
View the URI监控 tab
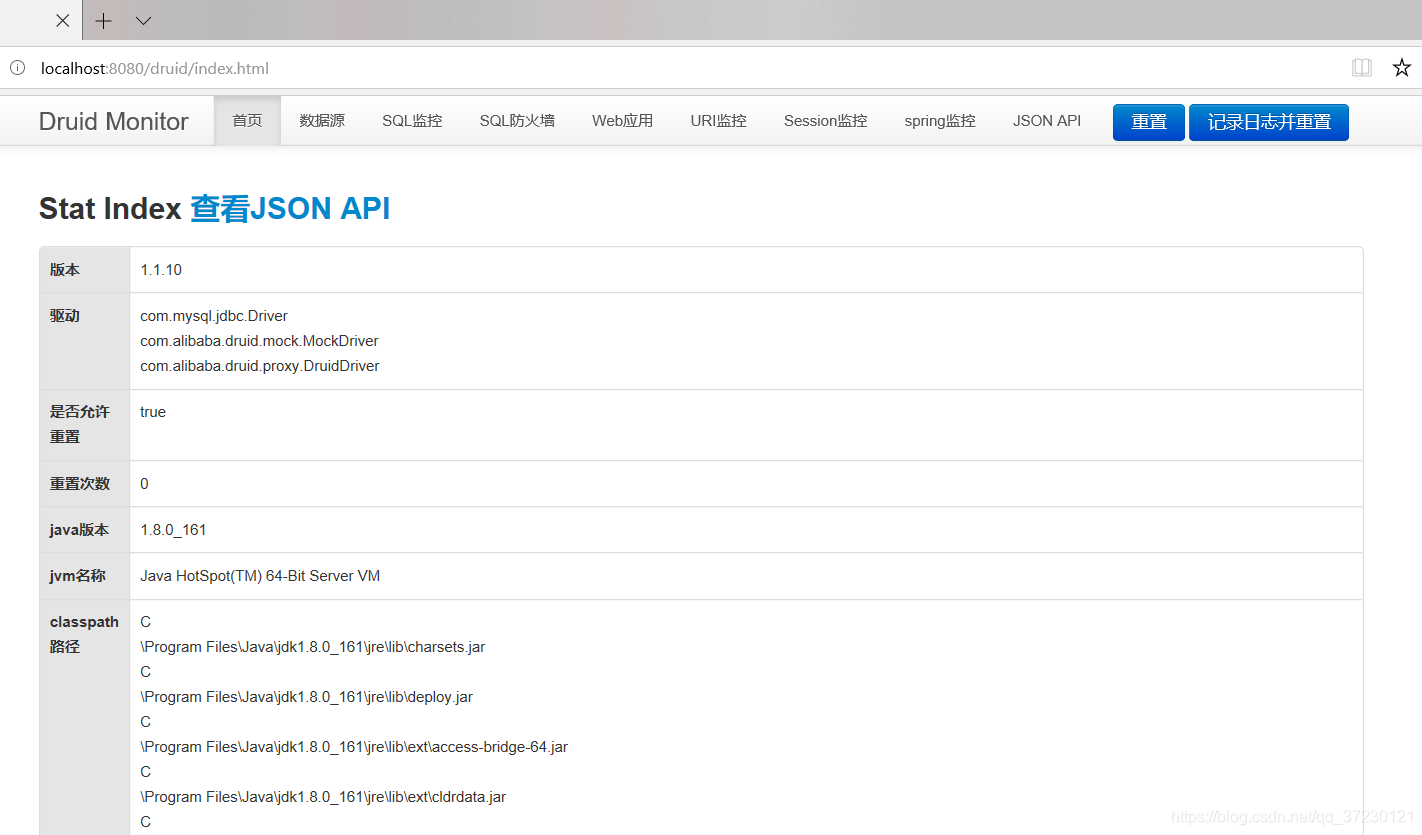click(718, 121)
